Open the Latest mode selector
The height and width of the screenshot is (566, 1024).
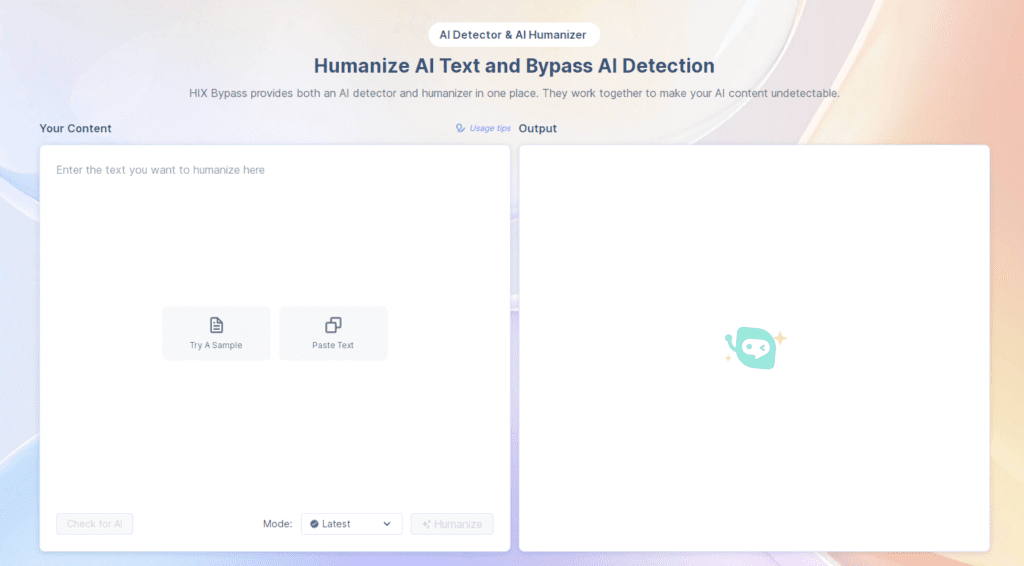(x=351, y=524)
